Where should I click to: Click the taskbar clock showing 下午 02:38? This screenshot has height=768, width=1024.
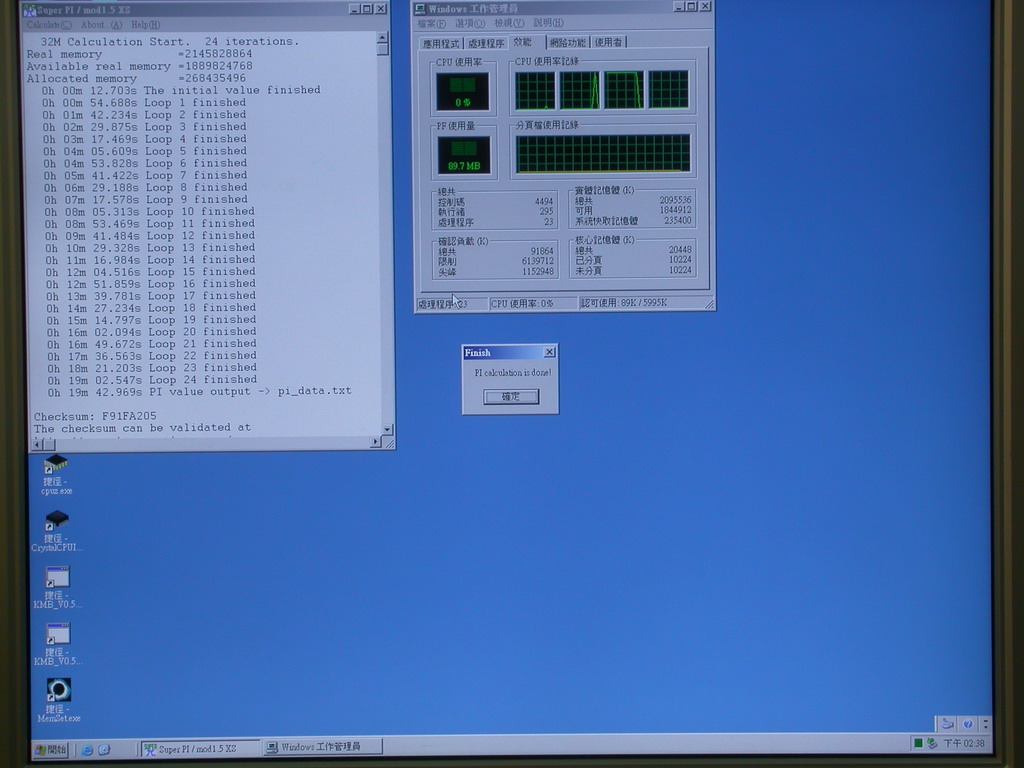click(x=964, y=743)
